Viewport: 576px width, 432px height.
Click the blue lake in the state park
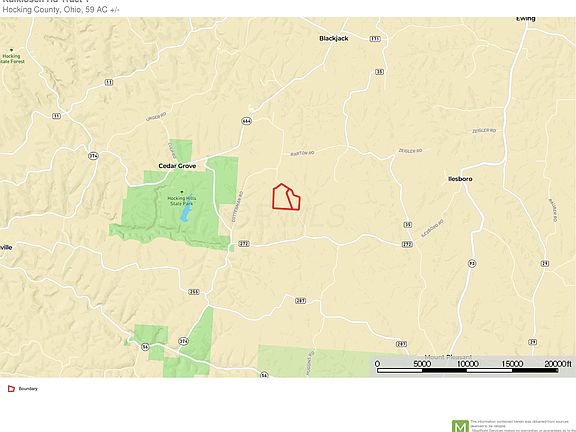pyautogui.click(x=186, y=211)
